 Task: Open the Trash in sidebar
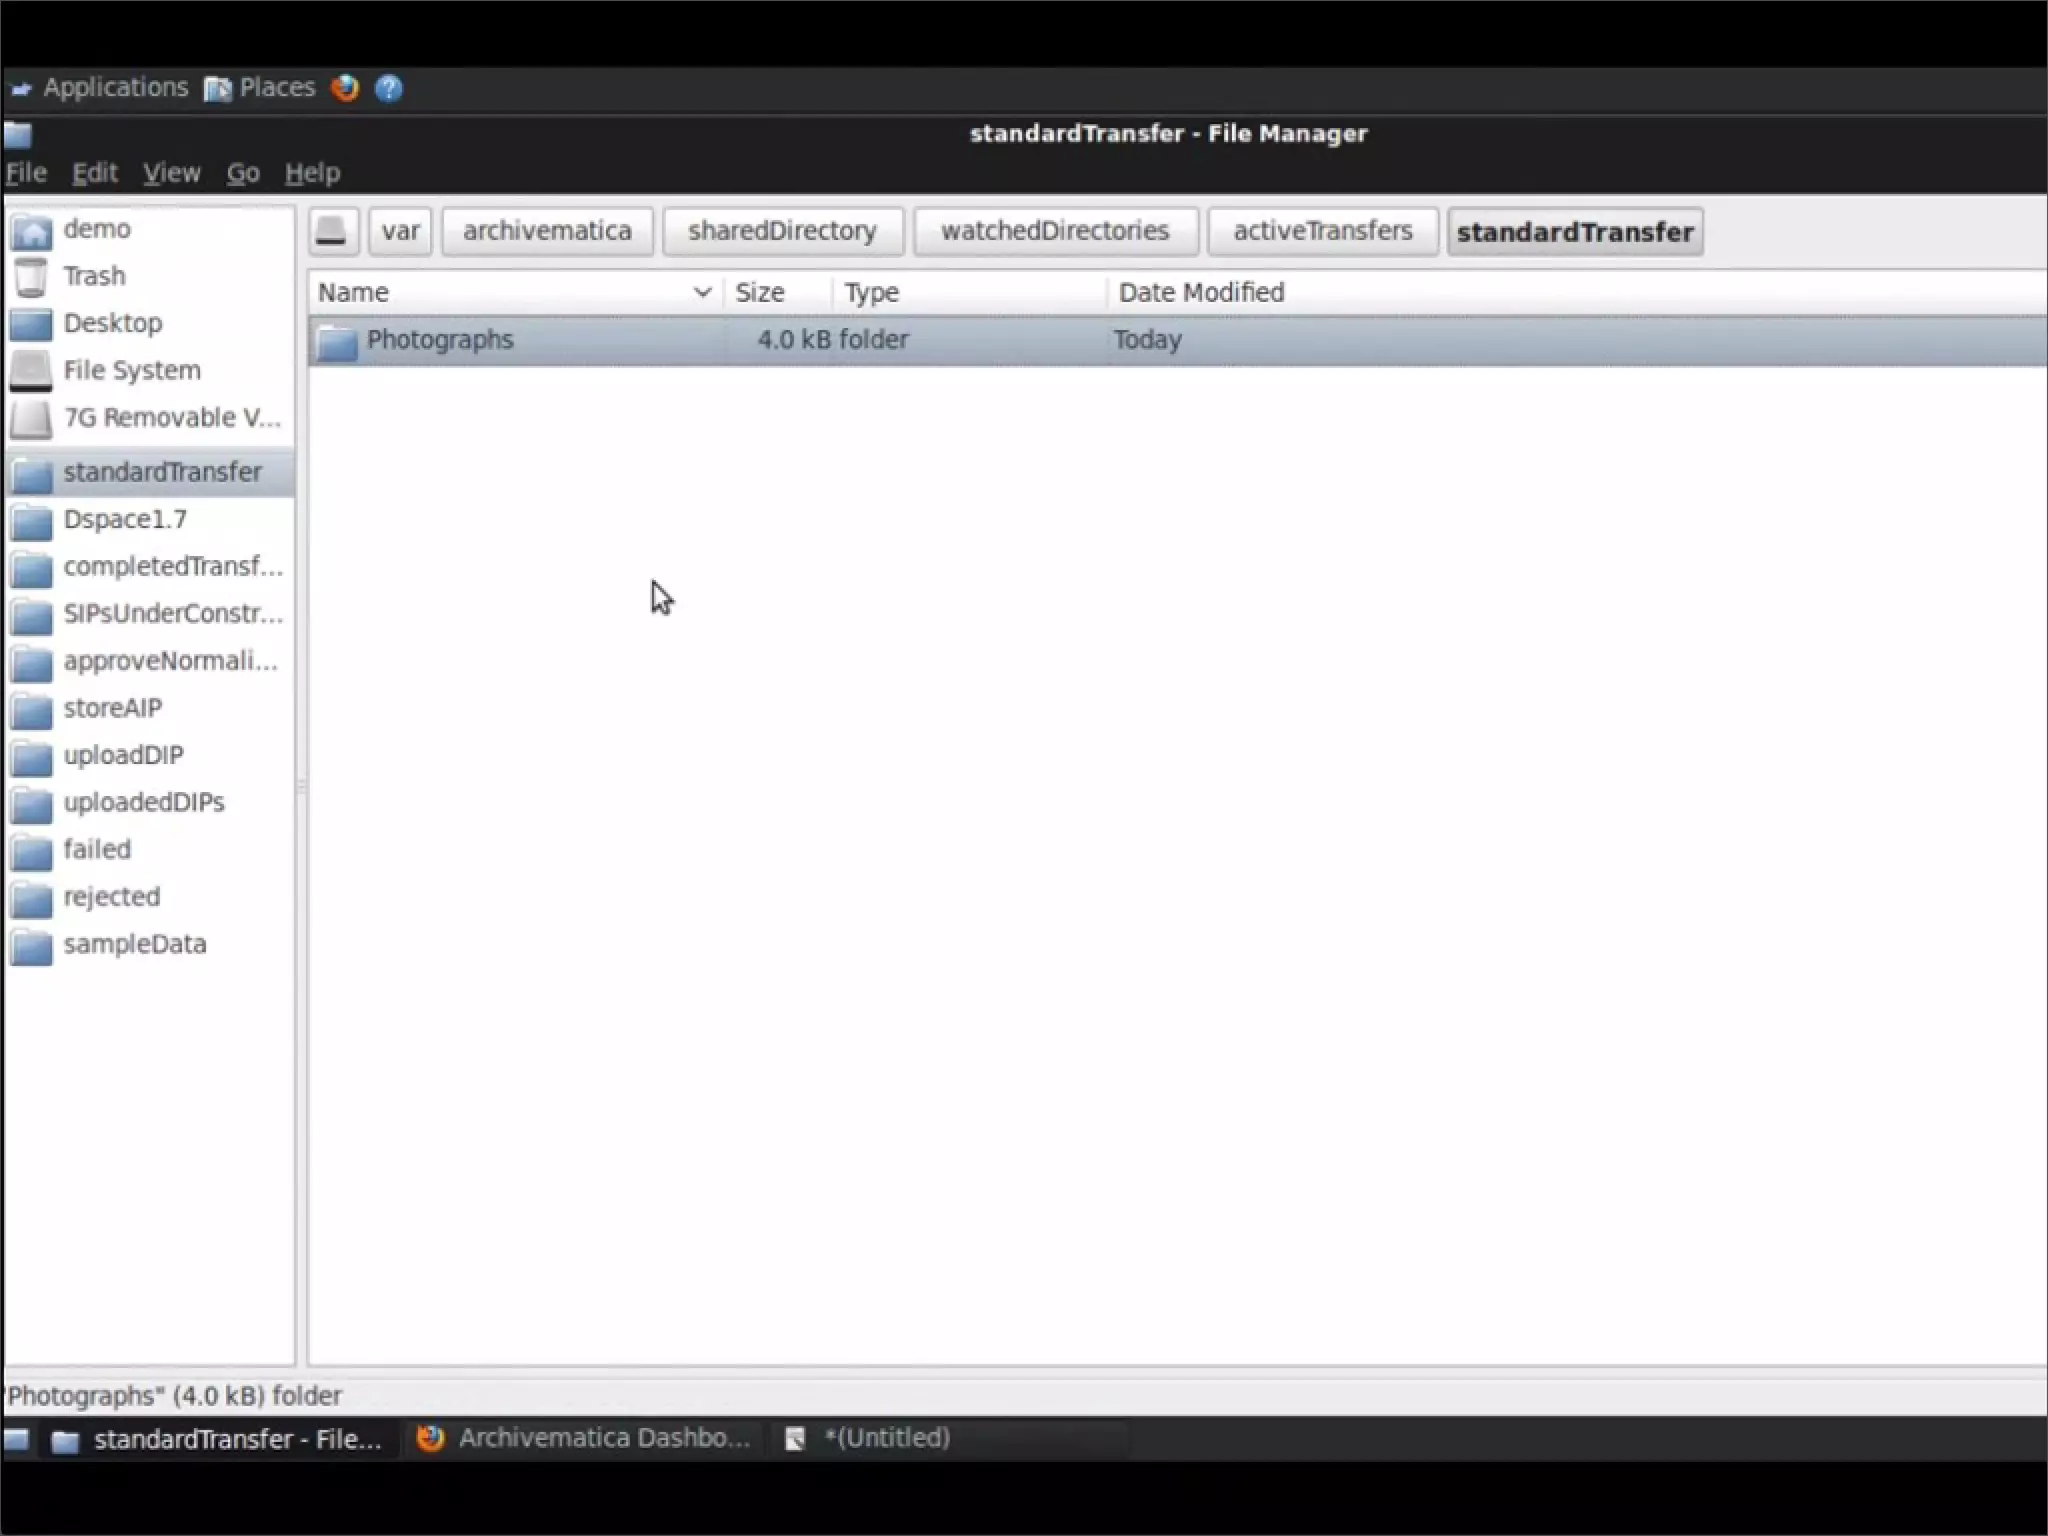[x=94, y=276]
